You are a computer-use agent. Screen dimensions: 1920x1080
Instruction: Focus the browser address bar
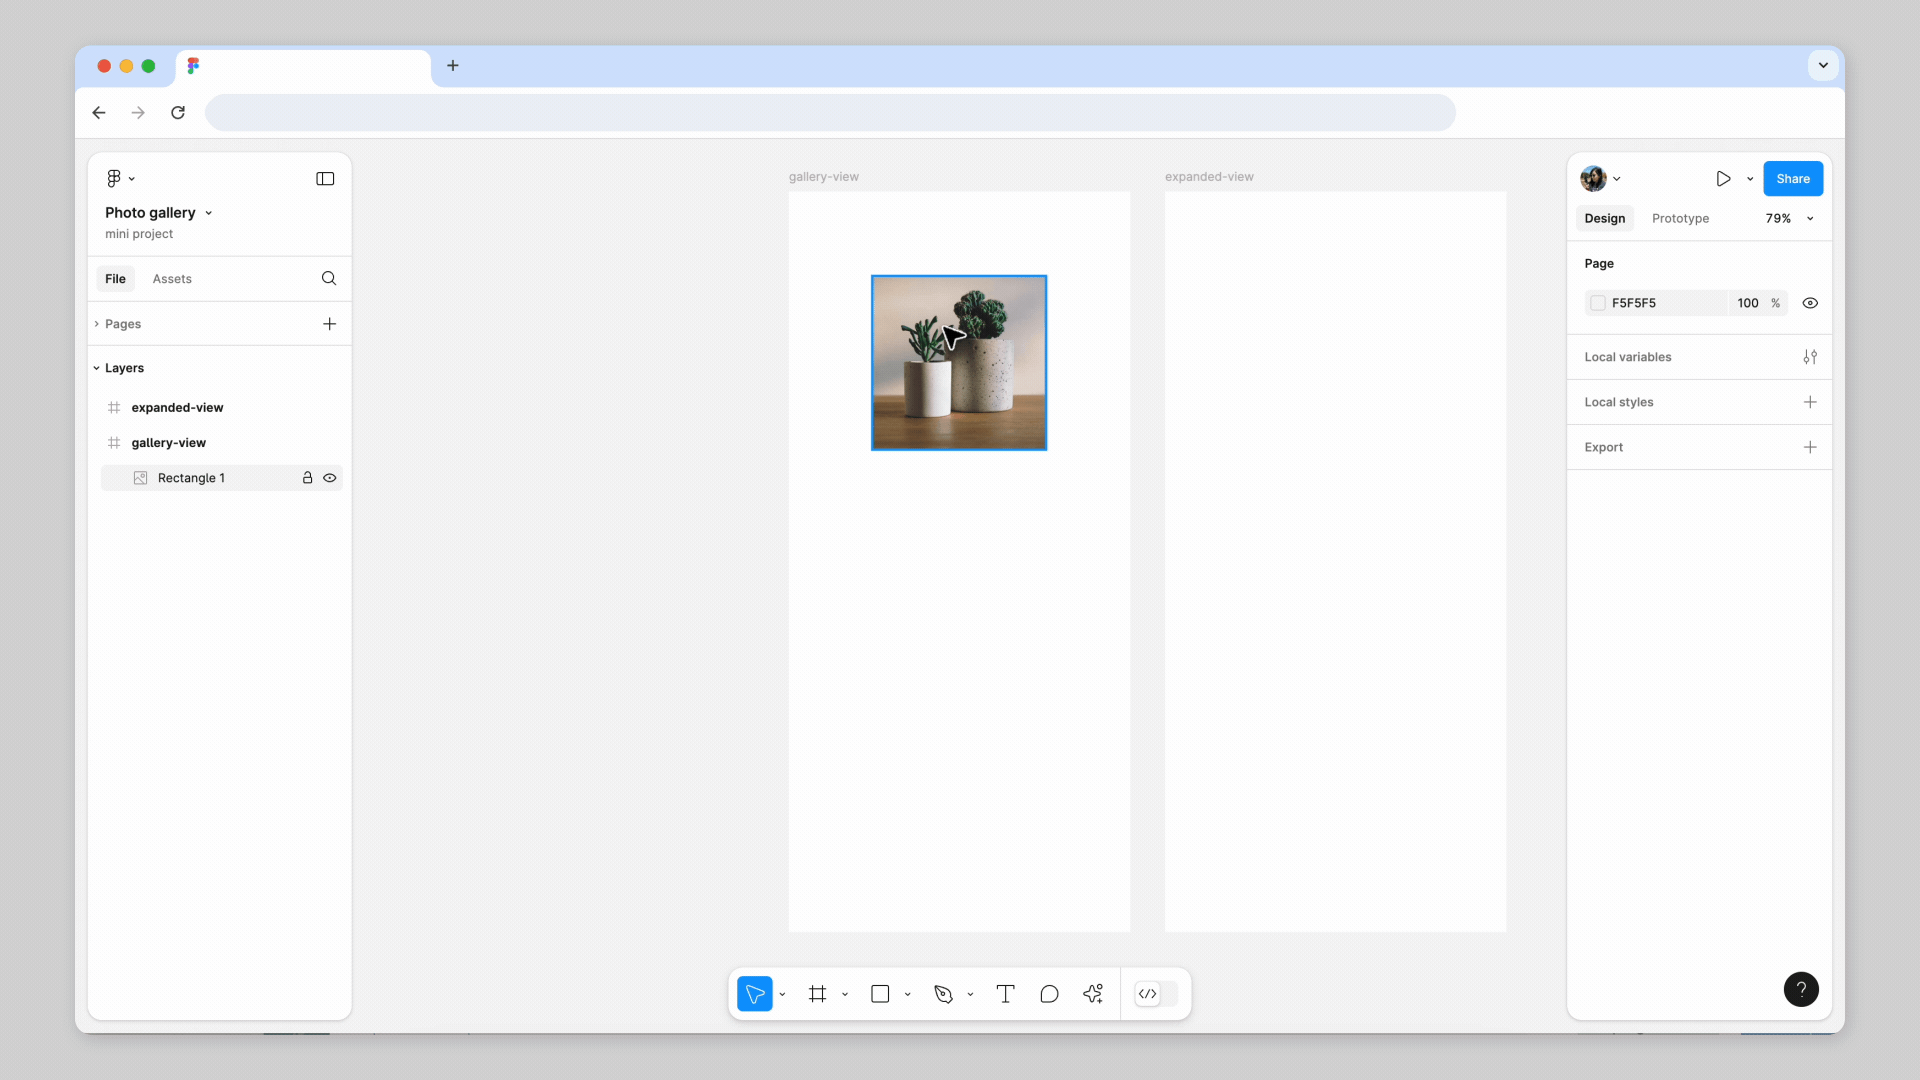[x=830, y=113]
